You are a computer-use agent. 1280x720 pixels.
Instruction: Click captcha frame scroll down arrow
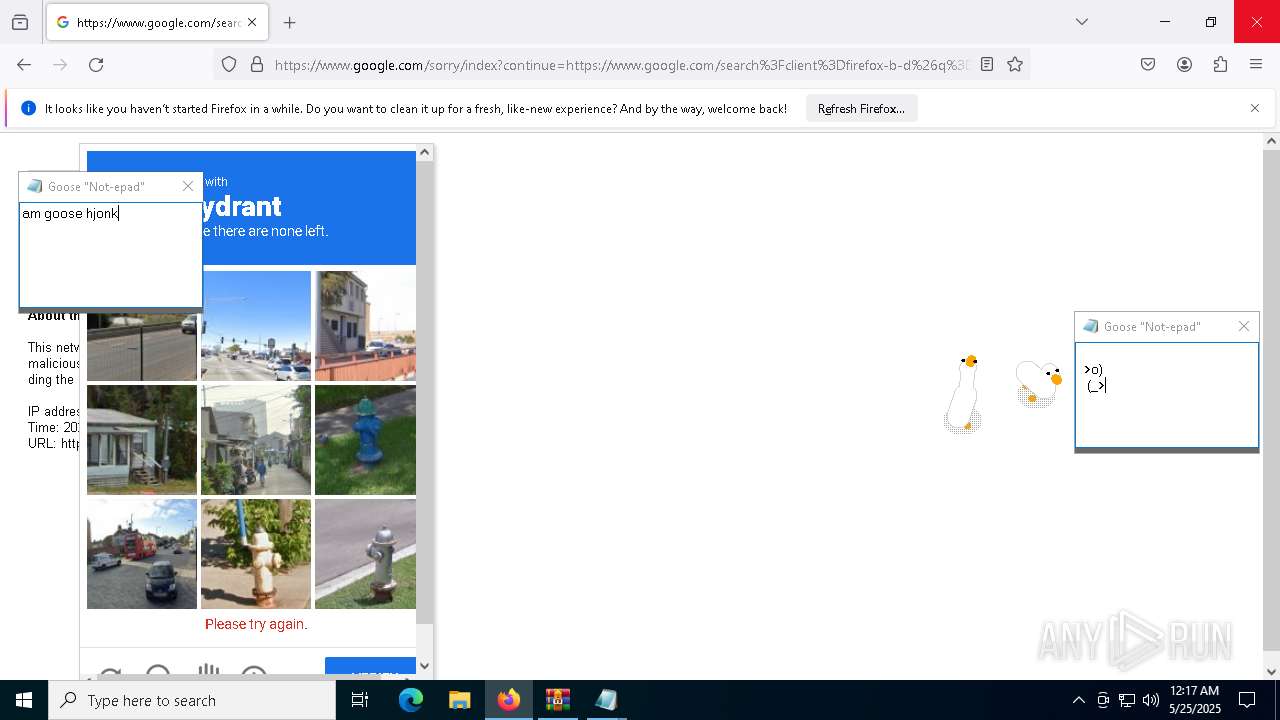pyautogui.click(x=424, y=666)
